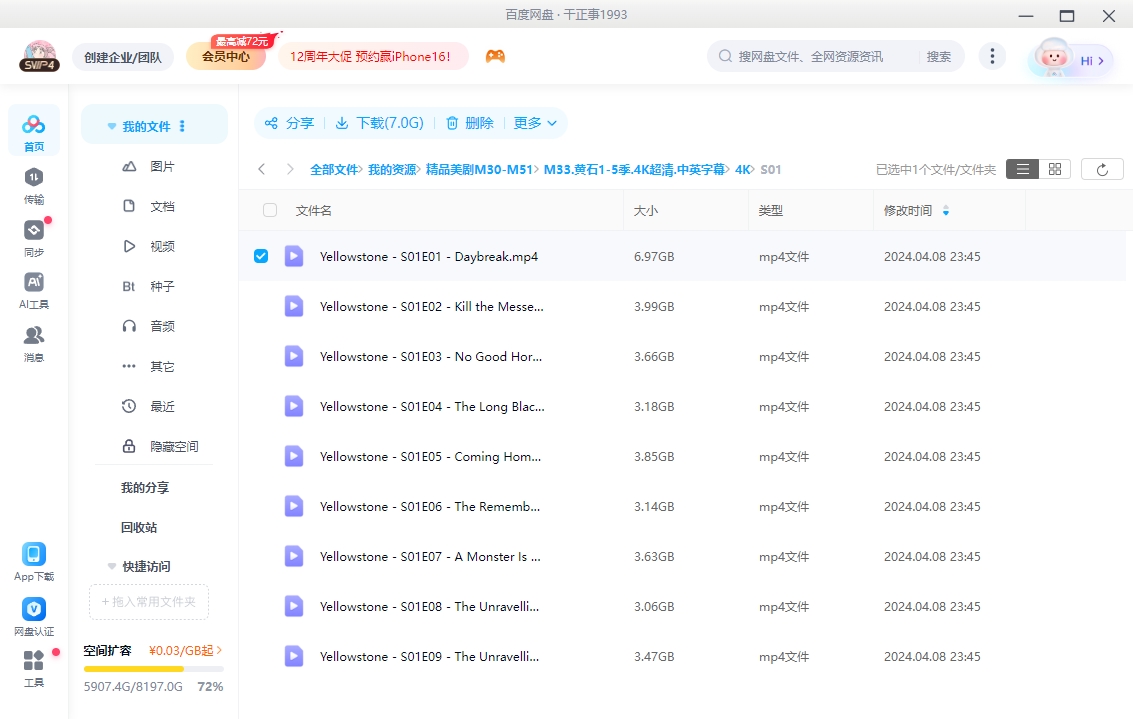Click the 下载(7.0G) download button

(380, 123)
